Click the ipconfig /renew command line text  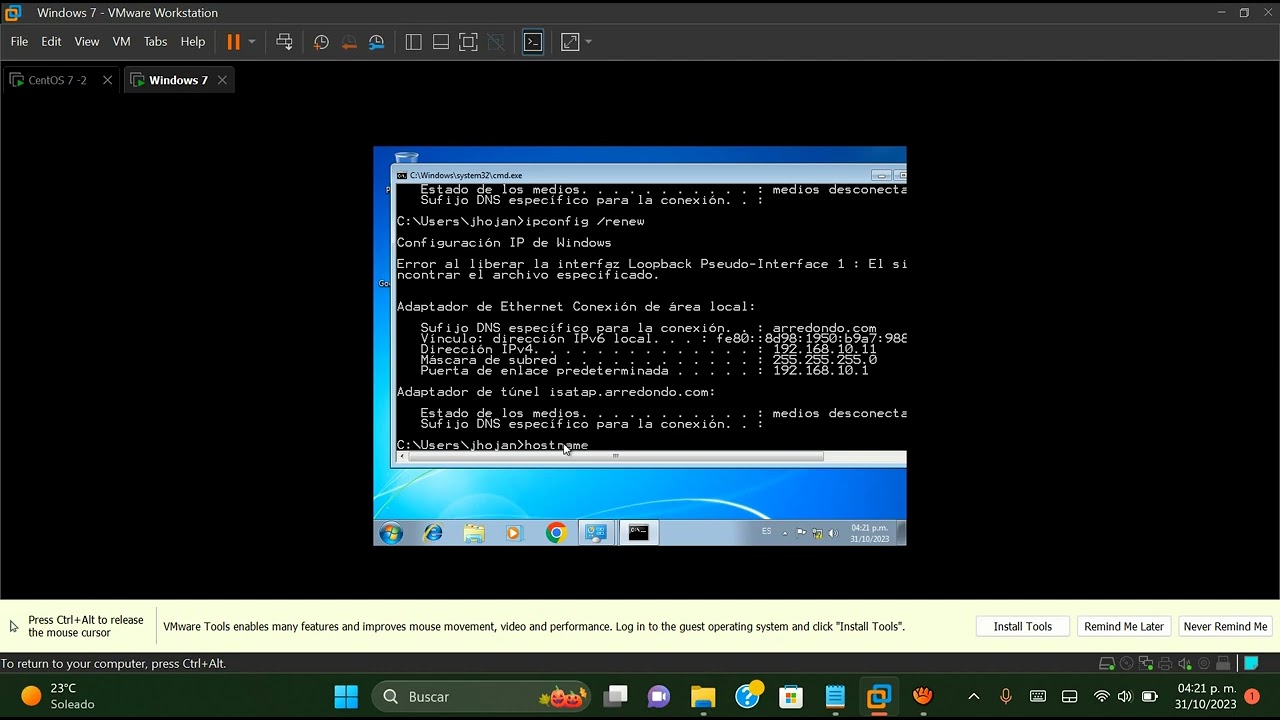click(x=585, y=222)
